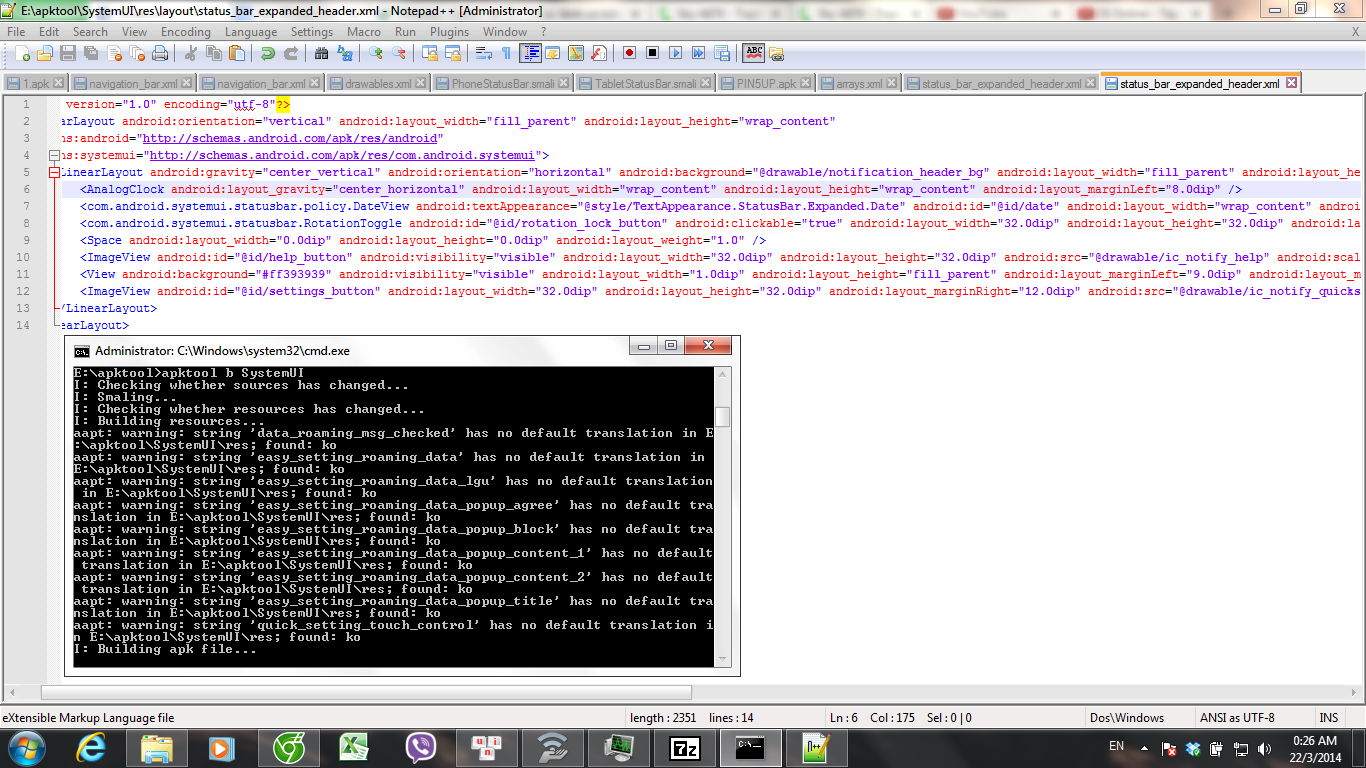
Task: Save the current file using toolbar Save
Action: [68, 53]
